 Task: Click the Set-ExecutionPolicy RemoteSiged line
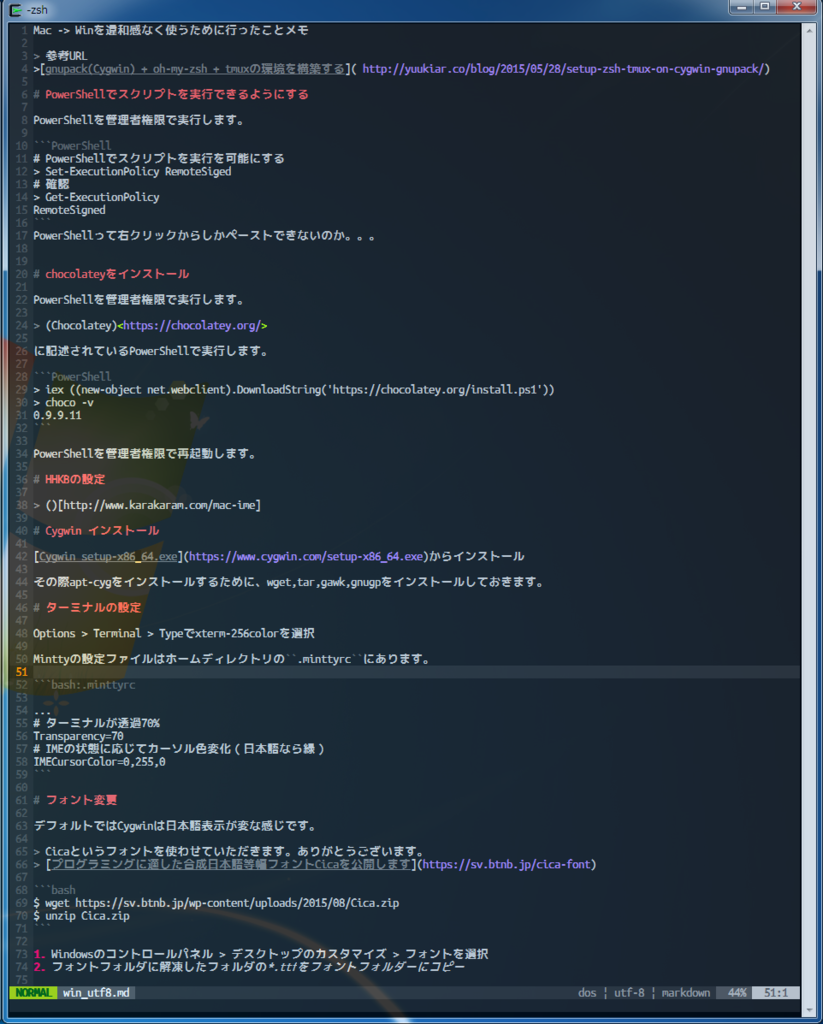pyautogui.click(x=132, y=171)
